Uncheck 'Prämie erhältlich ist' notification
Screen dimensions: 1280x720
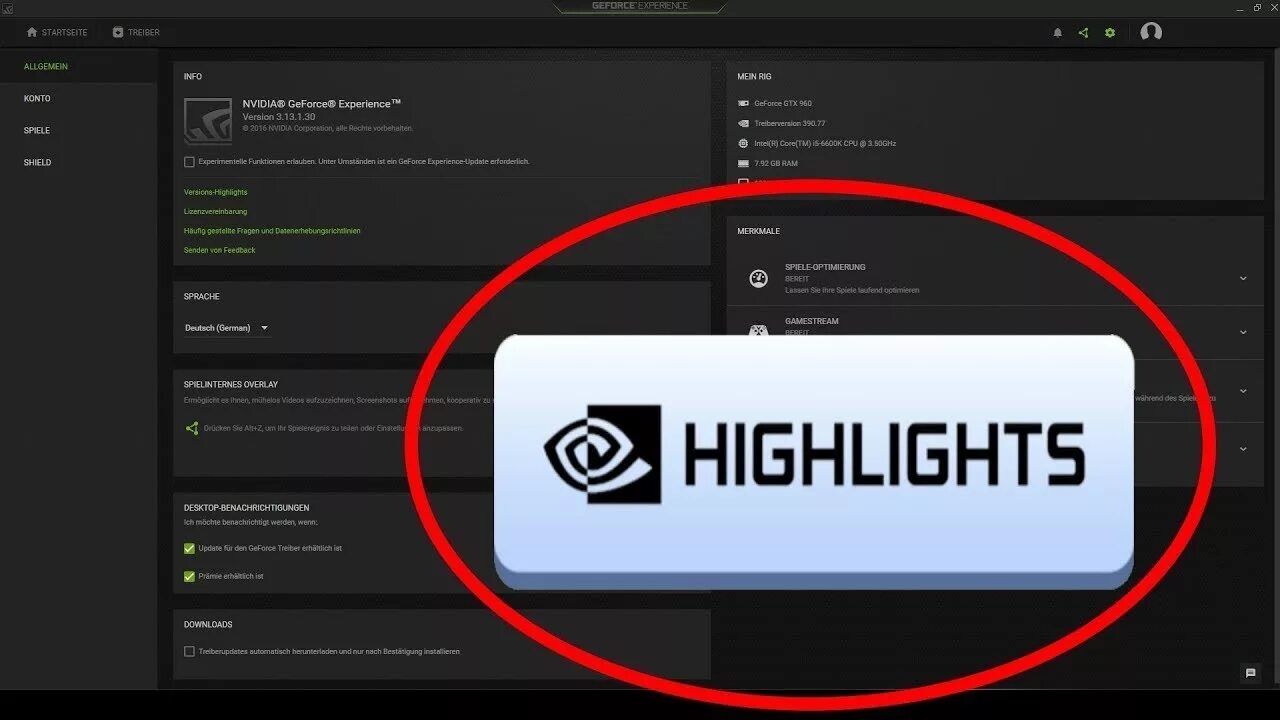click(189, 576)
